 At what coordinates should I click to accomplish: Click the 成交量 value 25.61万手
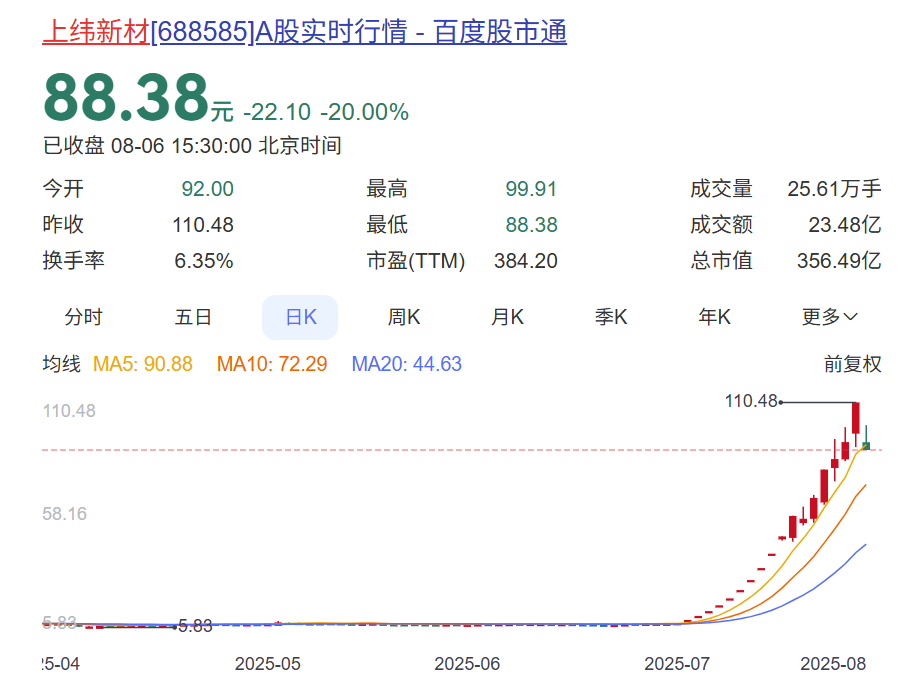click(834, 189)
